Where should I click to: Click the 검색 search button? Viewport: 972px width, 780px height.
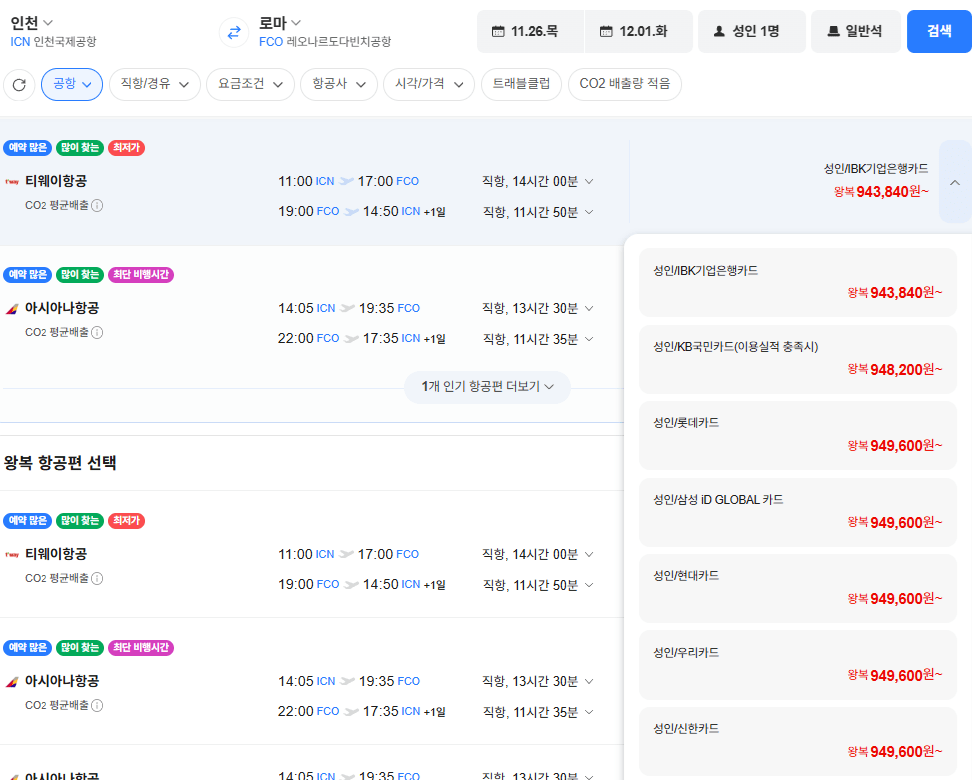pyautogui.click(x=939, y=31)
